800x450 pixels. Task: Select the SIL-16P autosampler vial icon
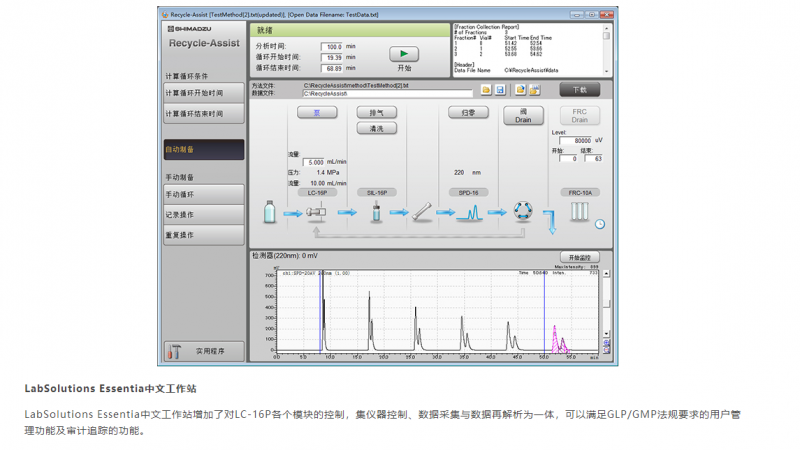(x=376, y=211)
